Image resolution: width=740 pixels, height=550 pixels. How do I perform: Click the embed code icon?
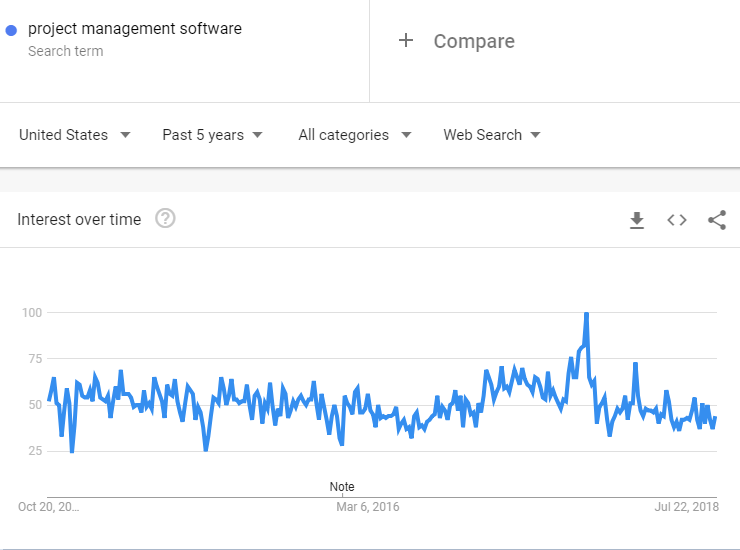tap(677, 220)
